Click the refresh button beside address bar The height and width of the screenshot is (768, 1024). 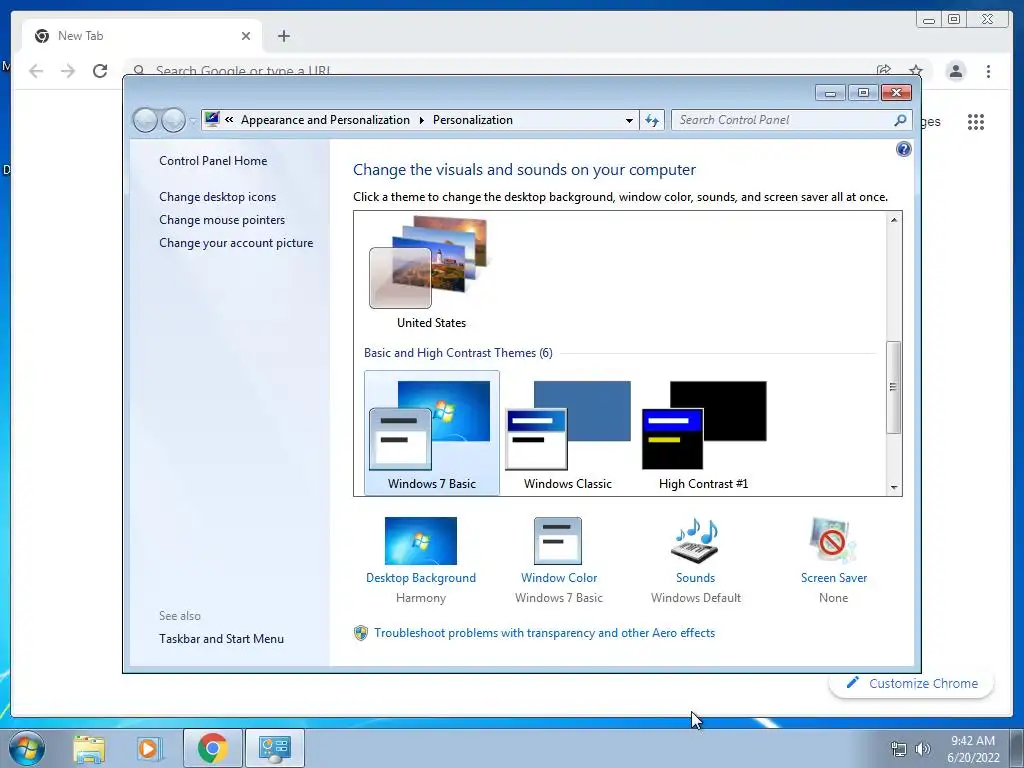[x=652, y=120]
